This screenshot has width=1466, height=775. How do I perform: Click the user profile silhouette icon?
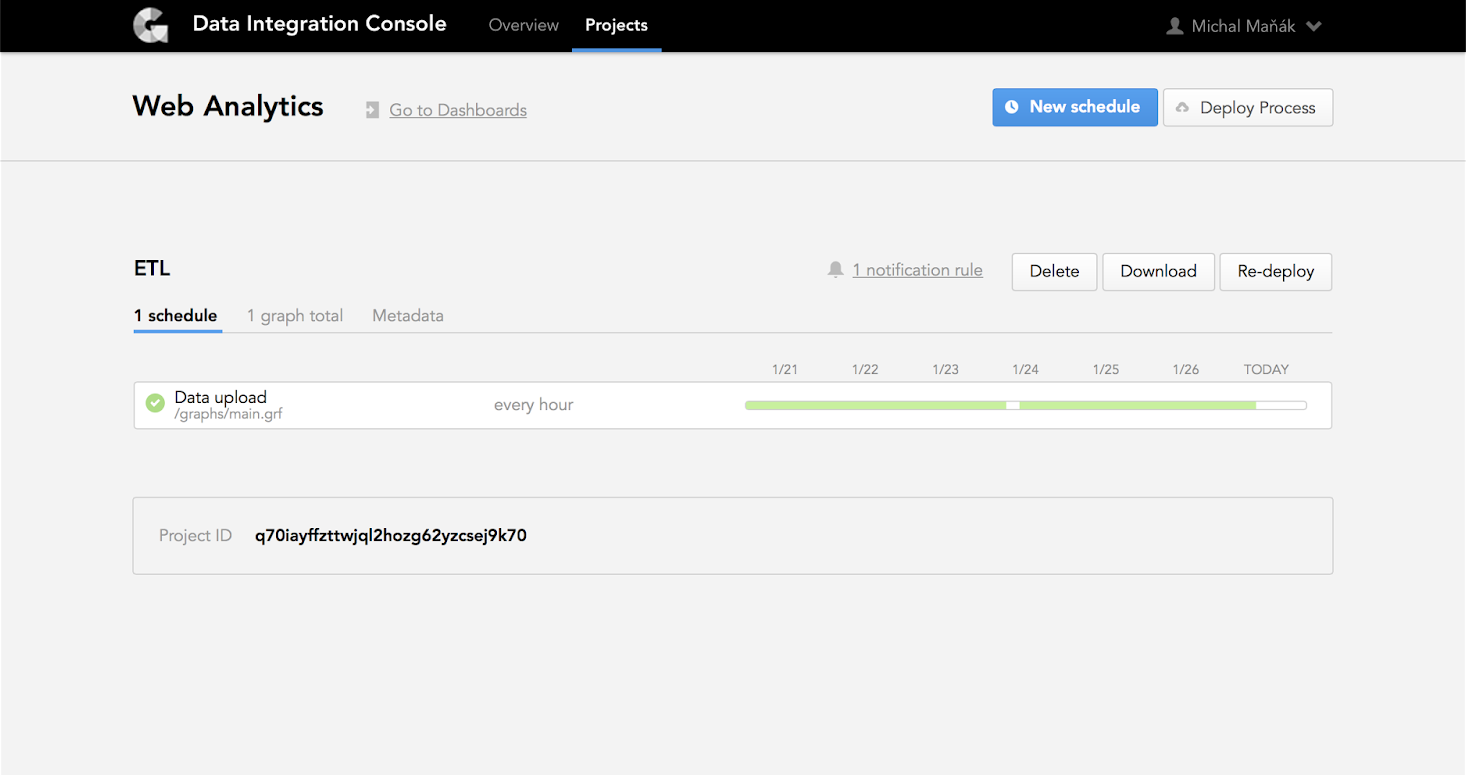coord(1175,26)
